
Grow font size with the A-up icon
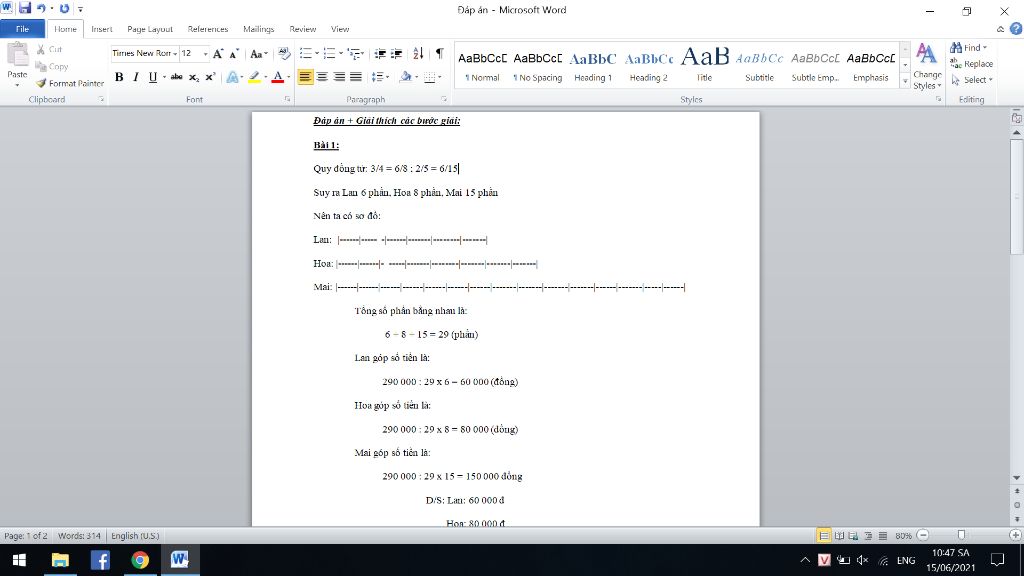218,54
